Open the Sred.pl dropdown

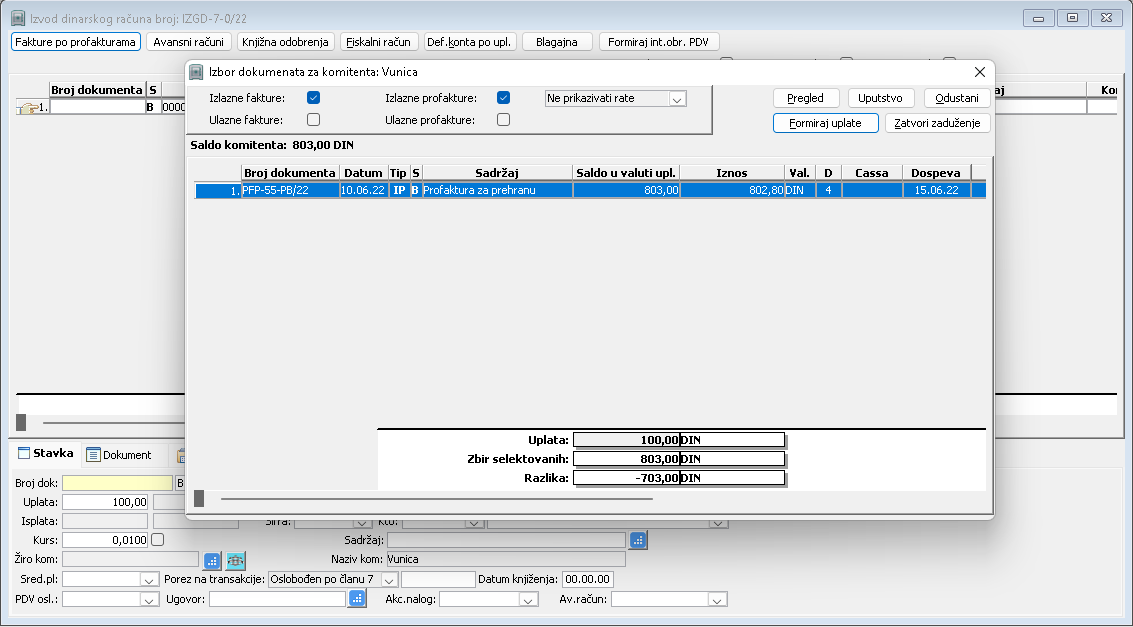pyautogui.click(x=149, y=580)
